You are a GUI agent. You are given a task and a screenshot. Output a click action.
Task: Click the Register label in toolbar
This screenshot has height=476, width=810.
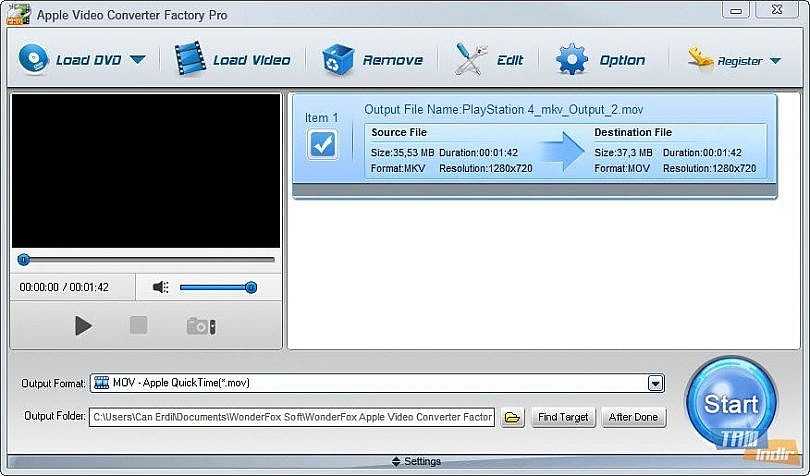click(740, 61)
